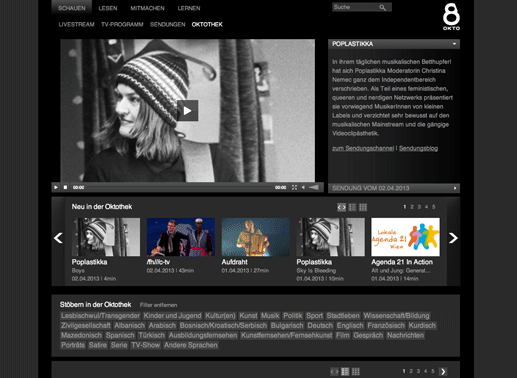517x378 pixels.
Task: Seek using the video progress bar
Action: click(180, 188)
